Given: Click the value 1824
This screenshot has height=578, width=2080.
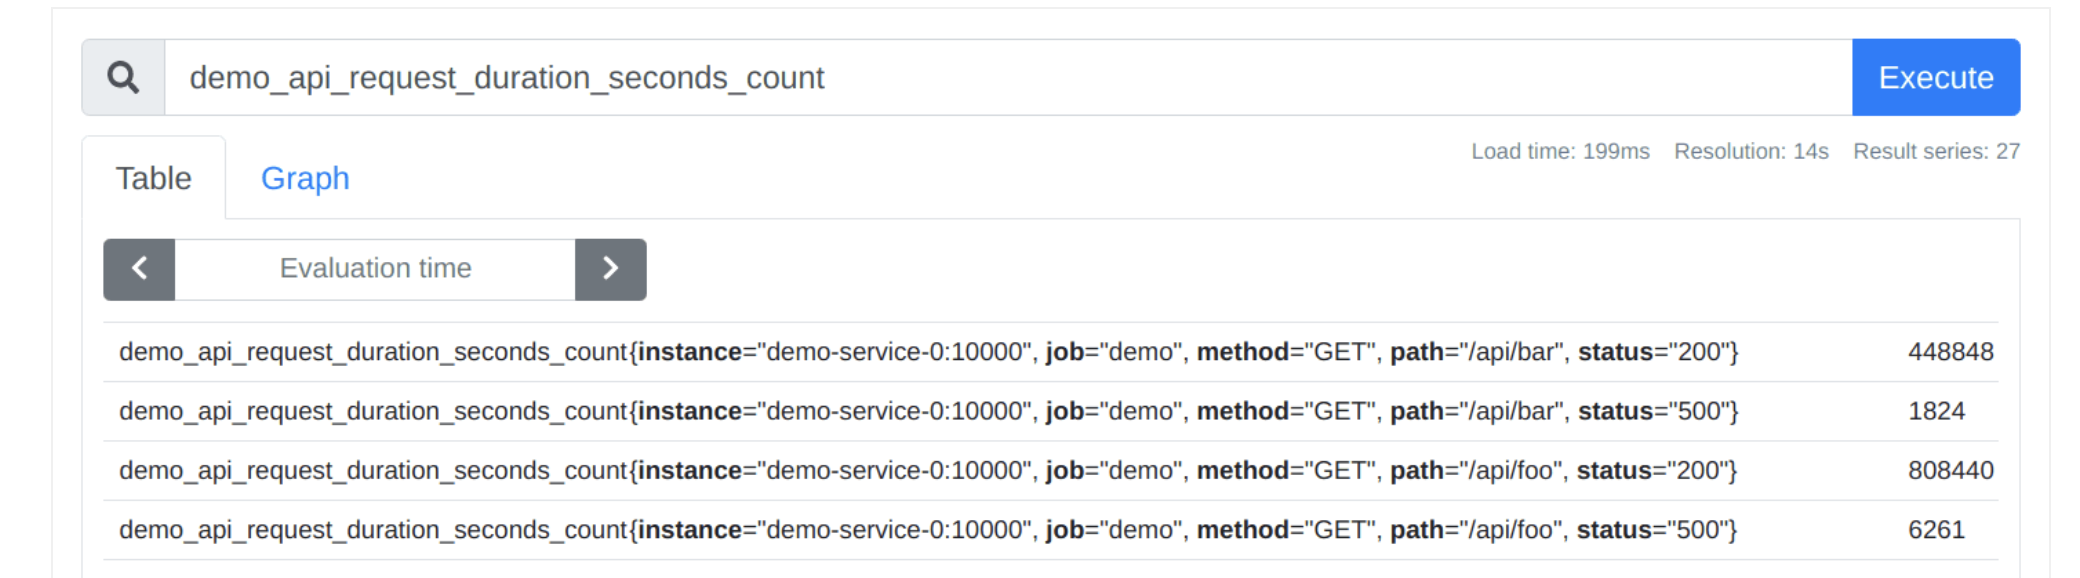Looking at the screenshot, I should [x=1936, y=411].
